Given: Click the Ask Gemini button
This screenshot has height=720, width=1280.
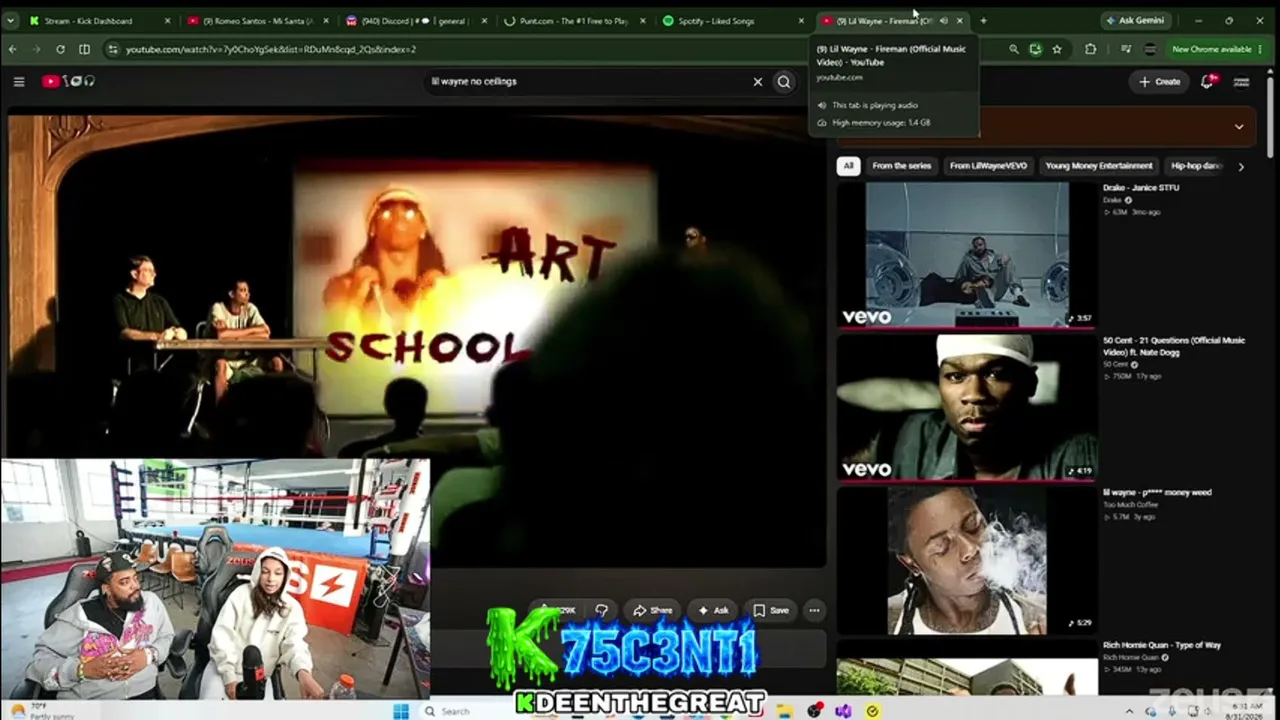Looking at the screenshot, I should [1135, 20].
